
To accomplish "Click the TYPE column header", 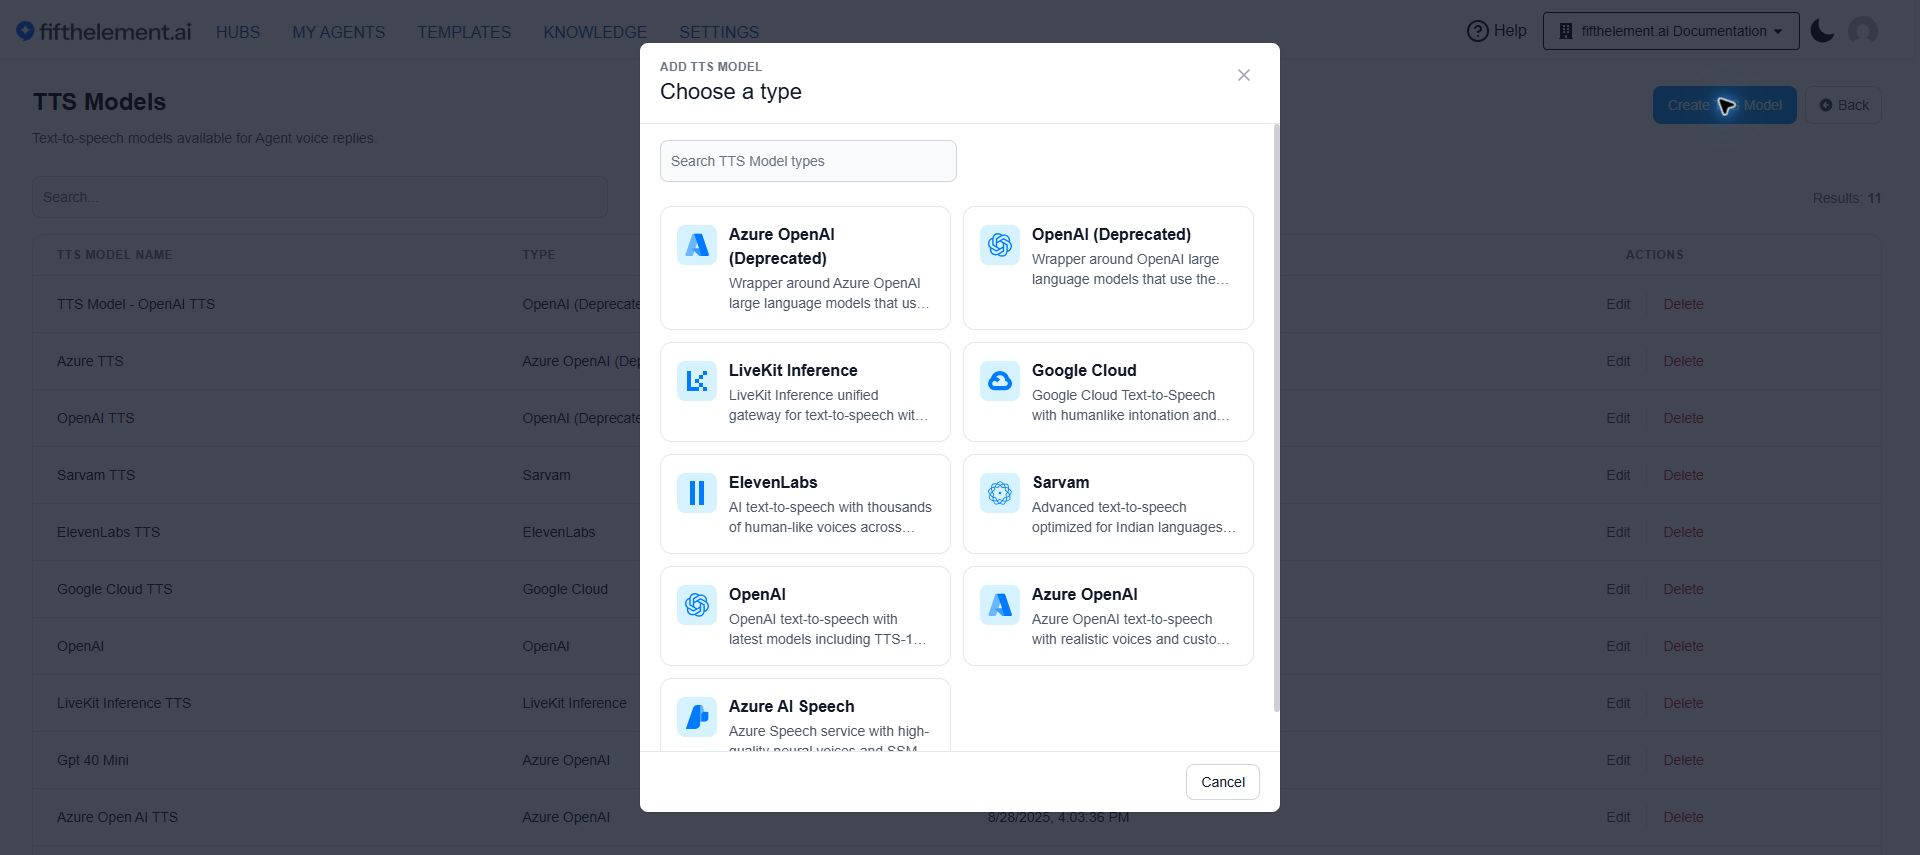I will pyautogui.click(x=539, y=255).
